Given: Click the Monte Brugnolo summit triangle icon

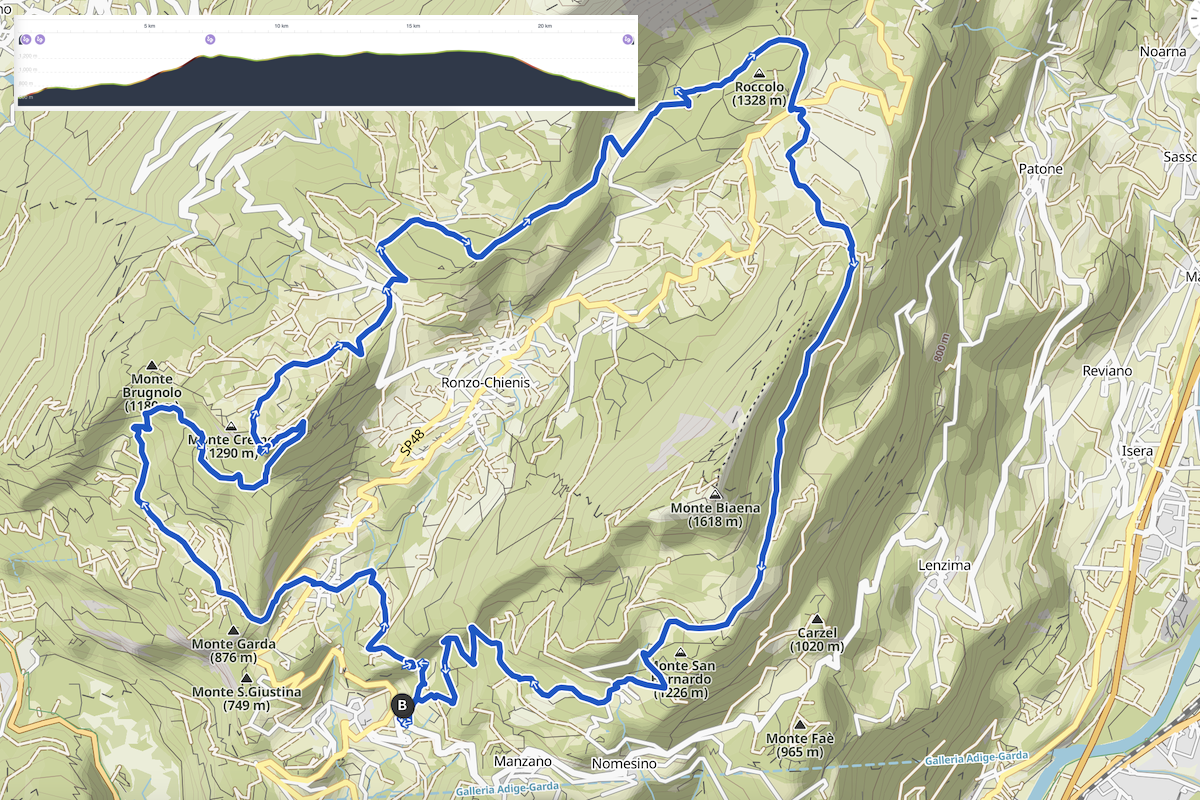Looking at the screenshot, I should [x=152, y=366].
